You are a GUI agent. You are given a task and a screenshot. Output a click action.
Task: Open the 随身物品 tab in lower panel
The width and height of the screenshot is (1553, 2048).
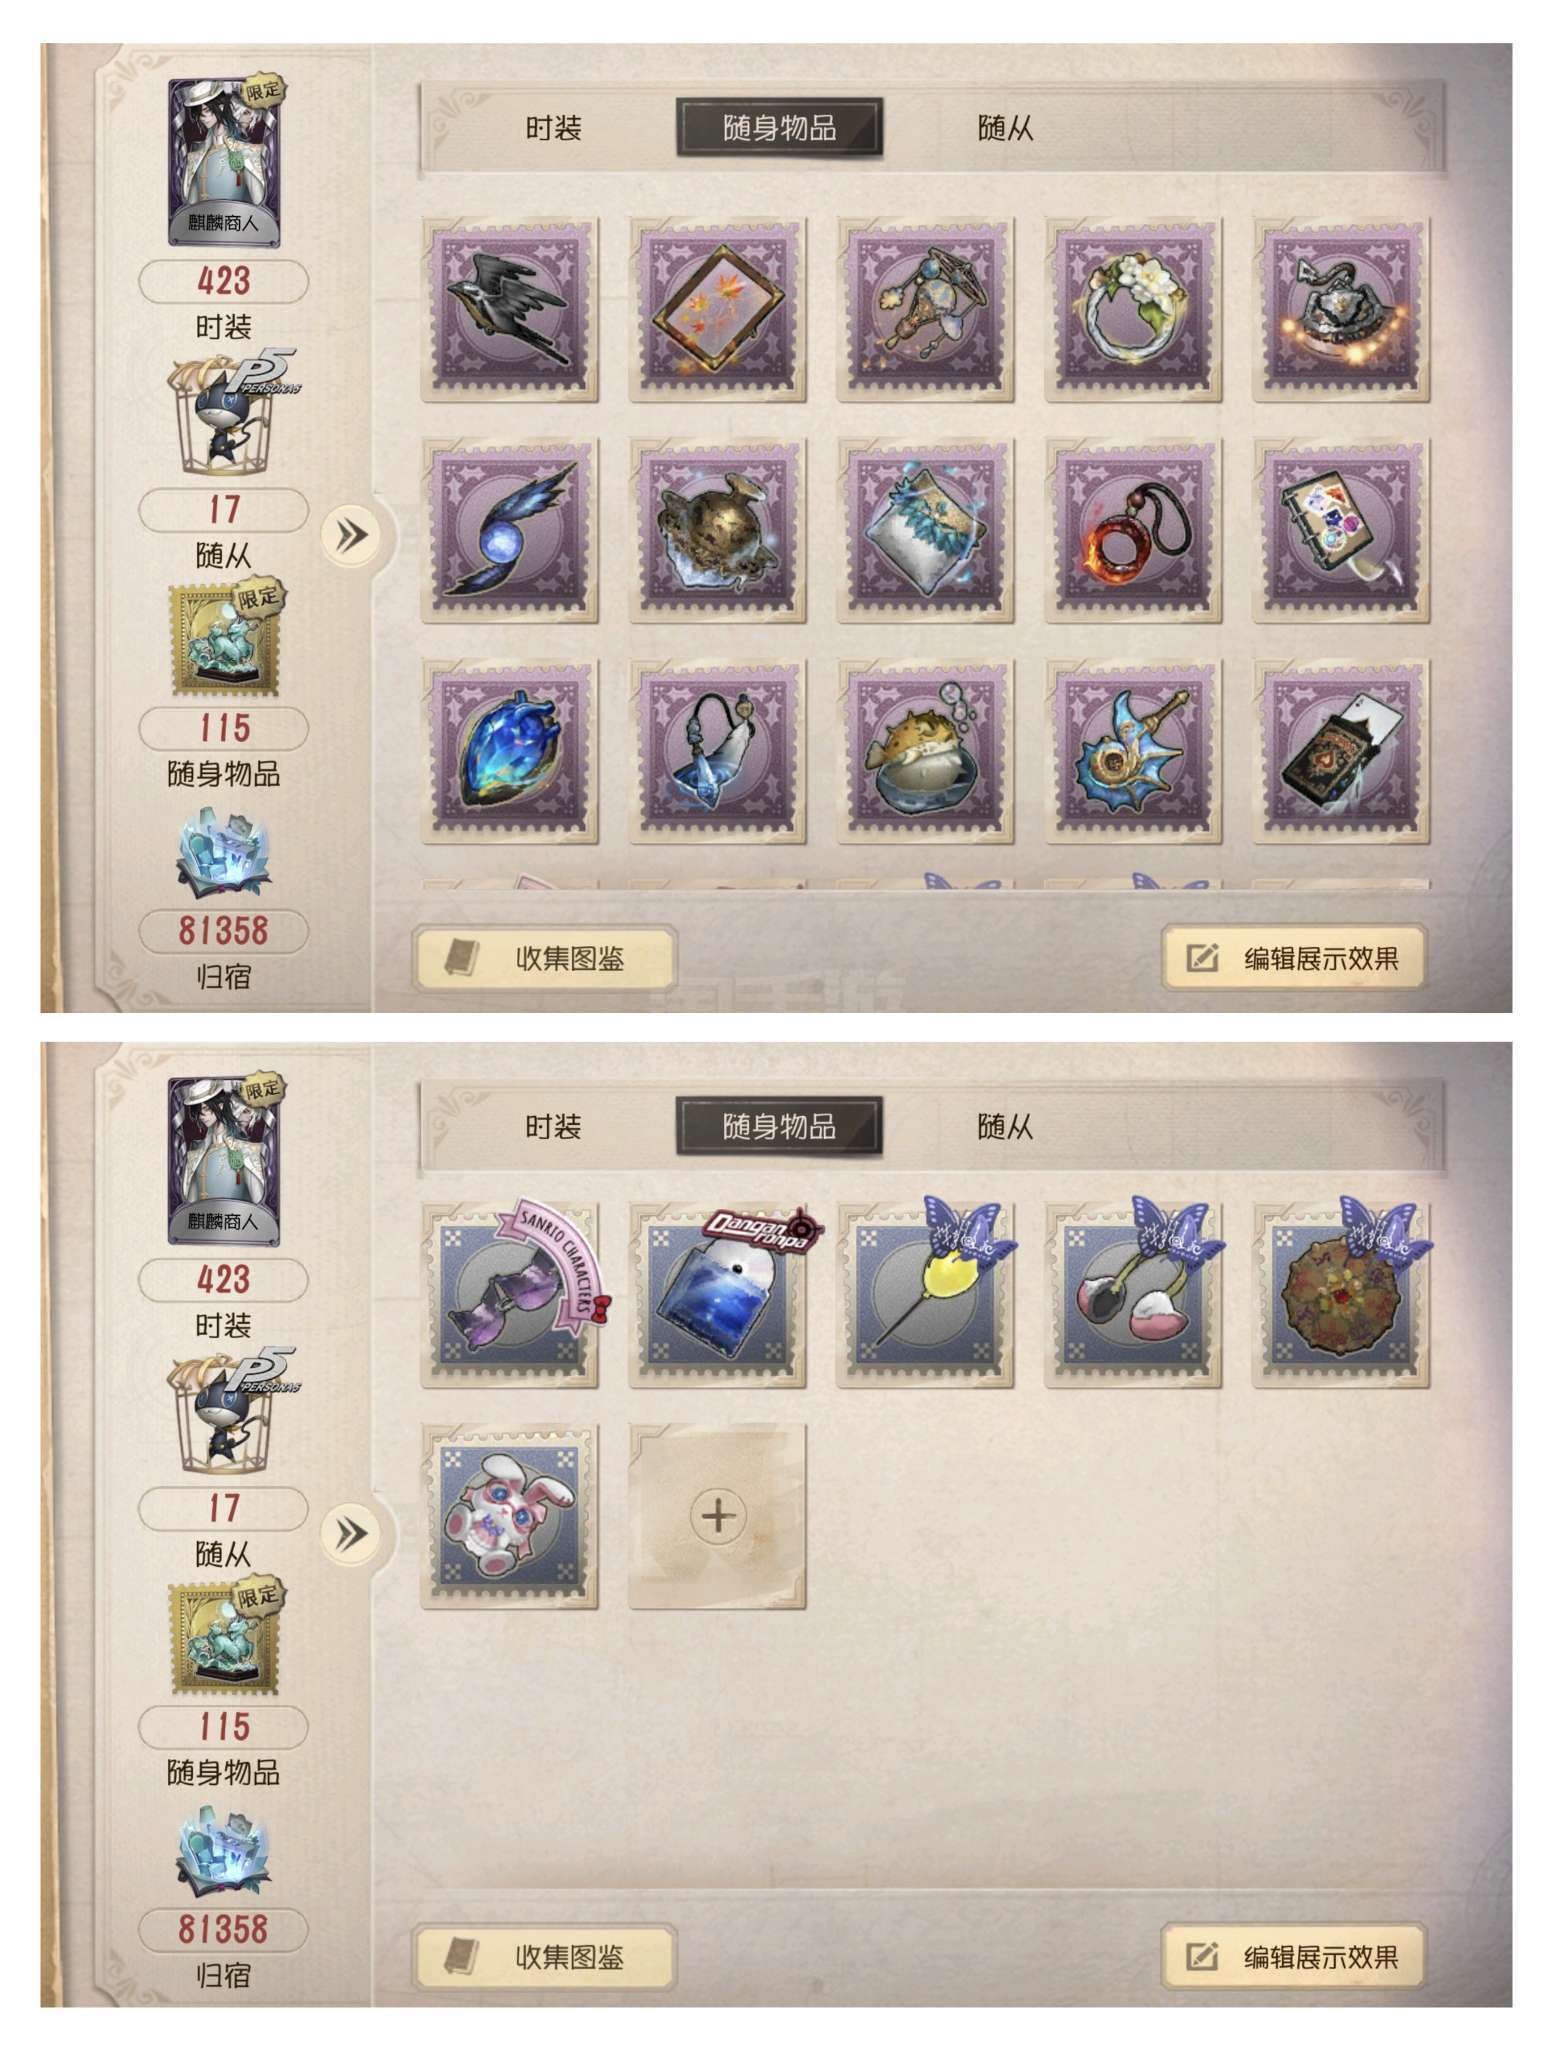click(779, 1126)
